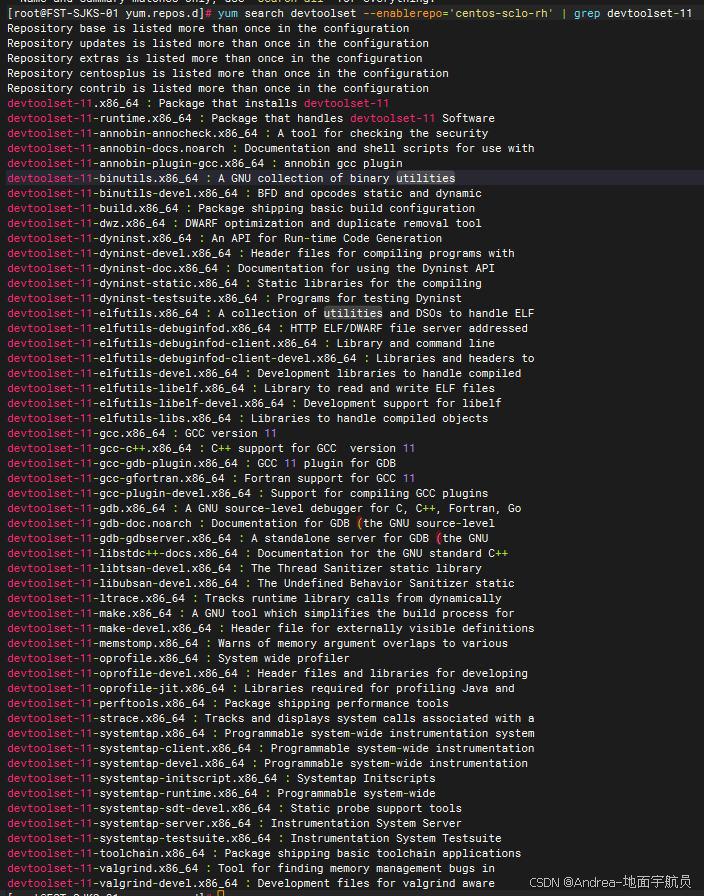This screenshot has width=704, height=896.
Task: Click devtoolset-11-annobin-annocheck.x86_64 entry
Action: coord(247,133)
